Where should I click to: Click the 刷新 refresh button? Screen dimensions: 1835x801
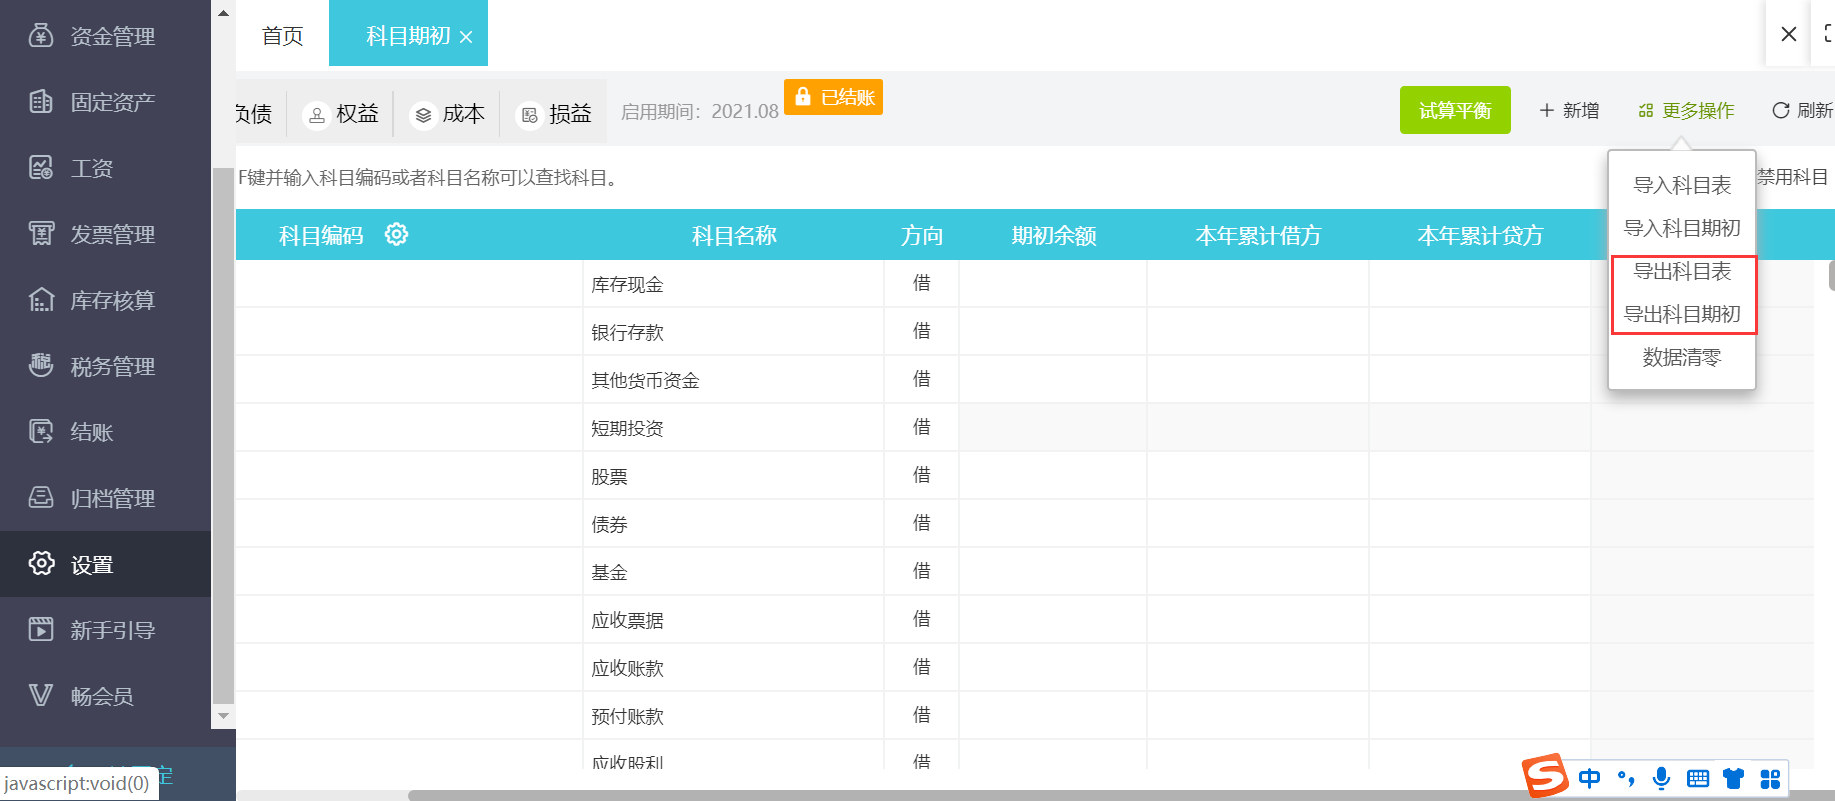[1802, 111]
